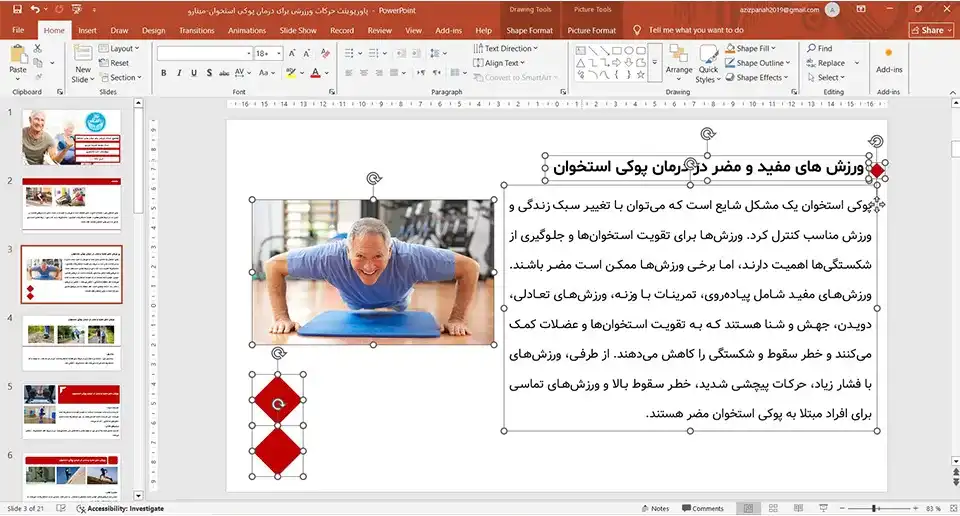Select the man doing push-up picture

pyautogui.click(x=373, y=272)
